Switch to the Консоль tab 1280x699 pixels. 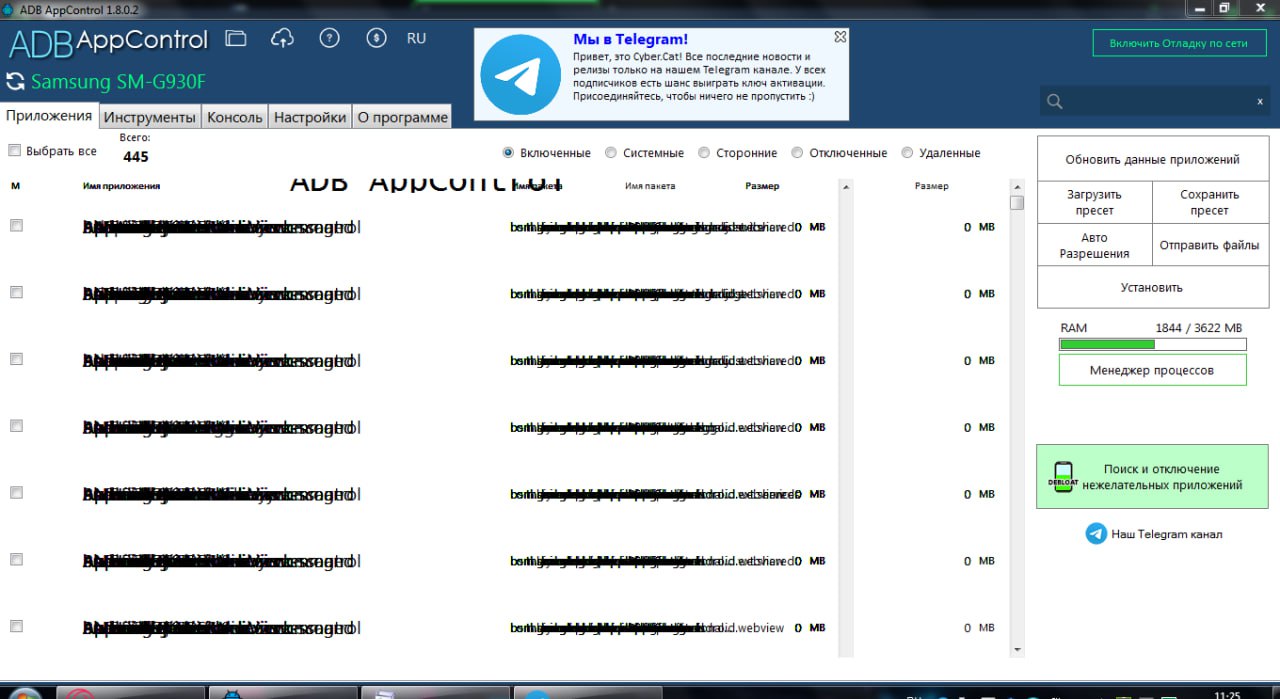[235, 117]
